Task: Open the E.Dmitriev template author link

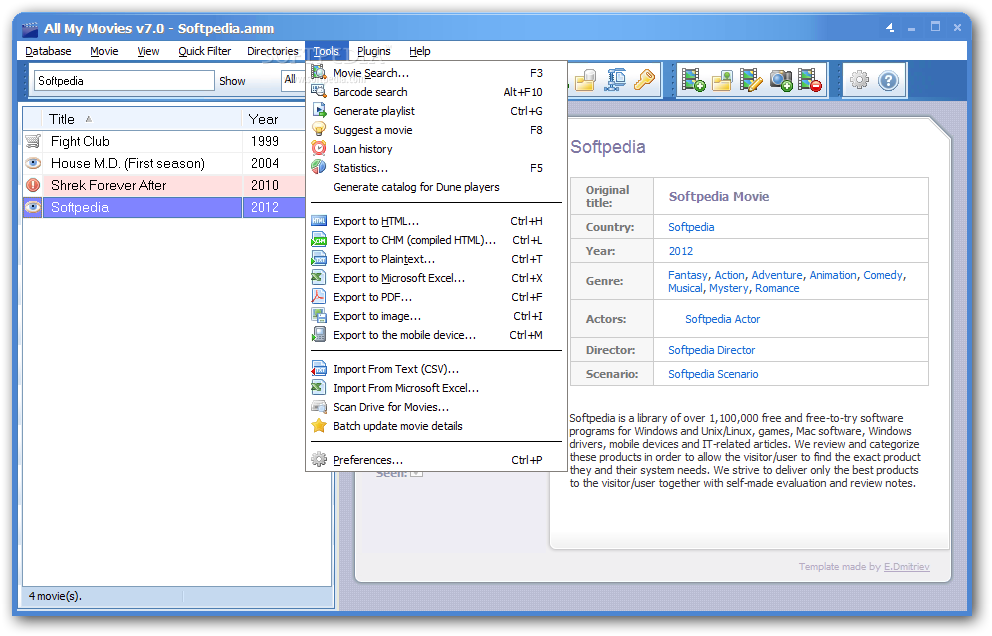Action: (907, 566)
